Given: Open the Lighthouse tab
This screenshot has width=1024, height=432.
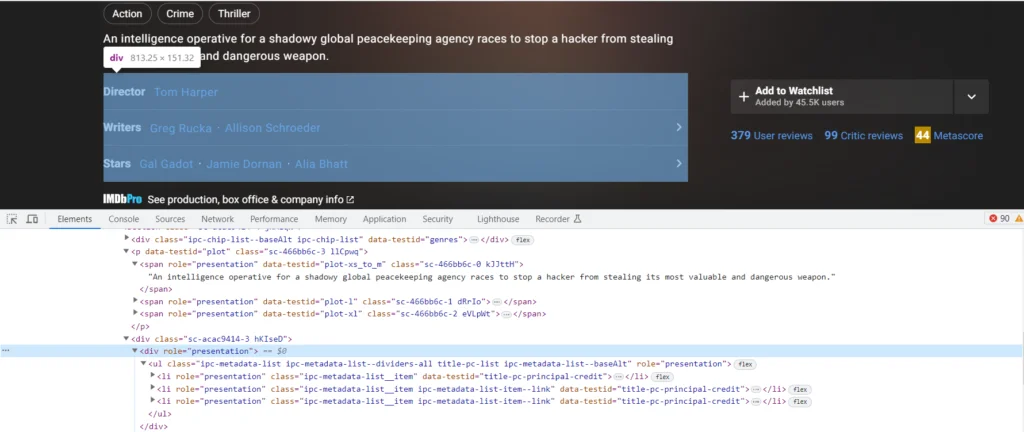Looking at the screenshot, I should point(498,219).
